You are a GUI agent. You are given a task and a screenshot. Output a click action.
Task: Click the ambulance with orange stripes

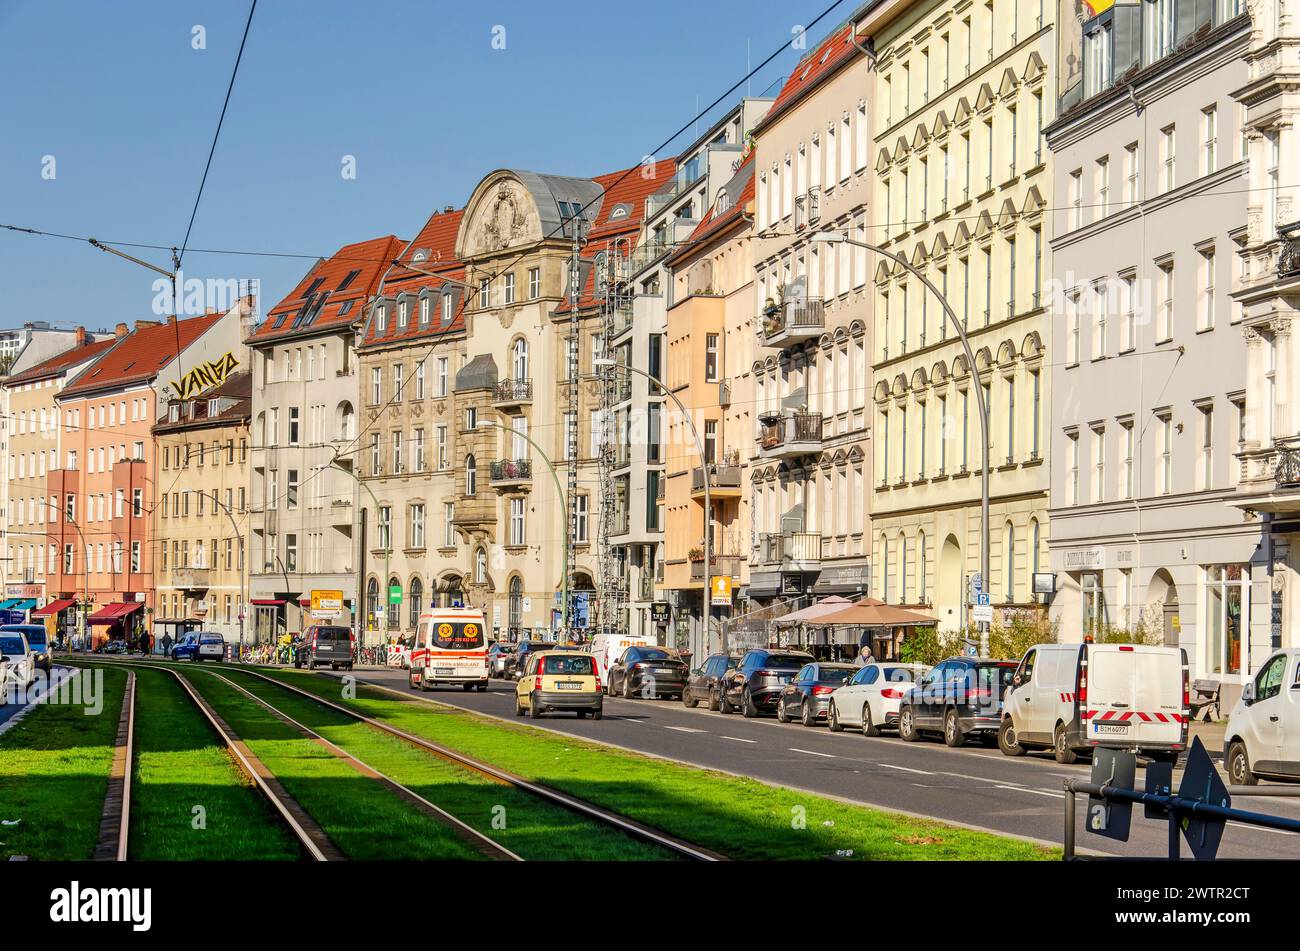(x=449, y=649)
